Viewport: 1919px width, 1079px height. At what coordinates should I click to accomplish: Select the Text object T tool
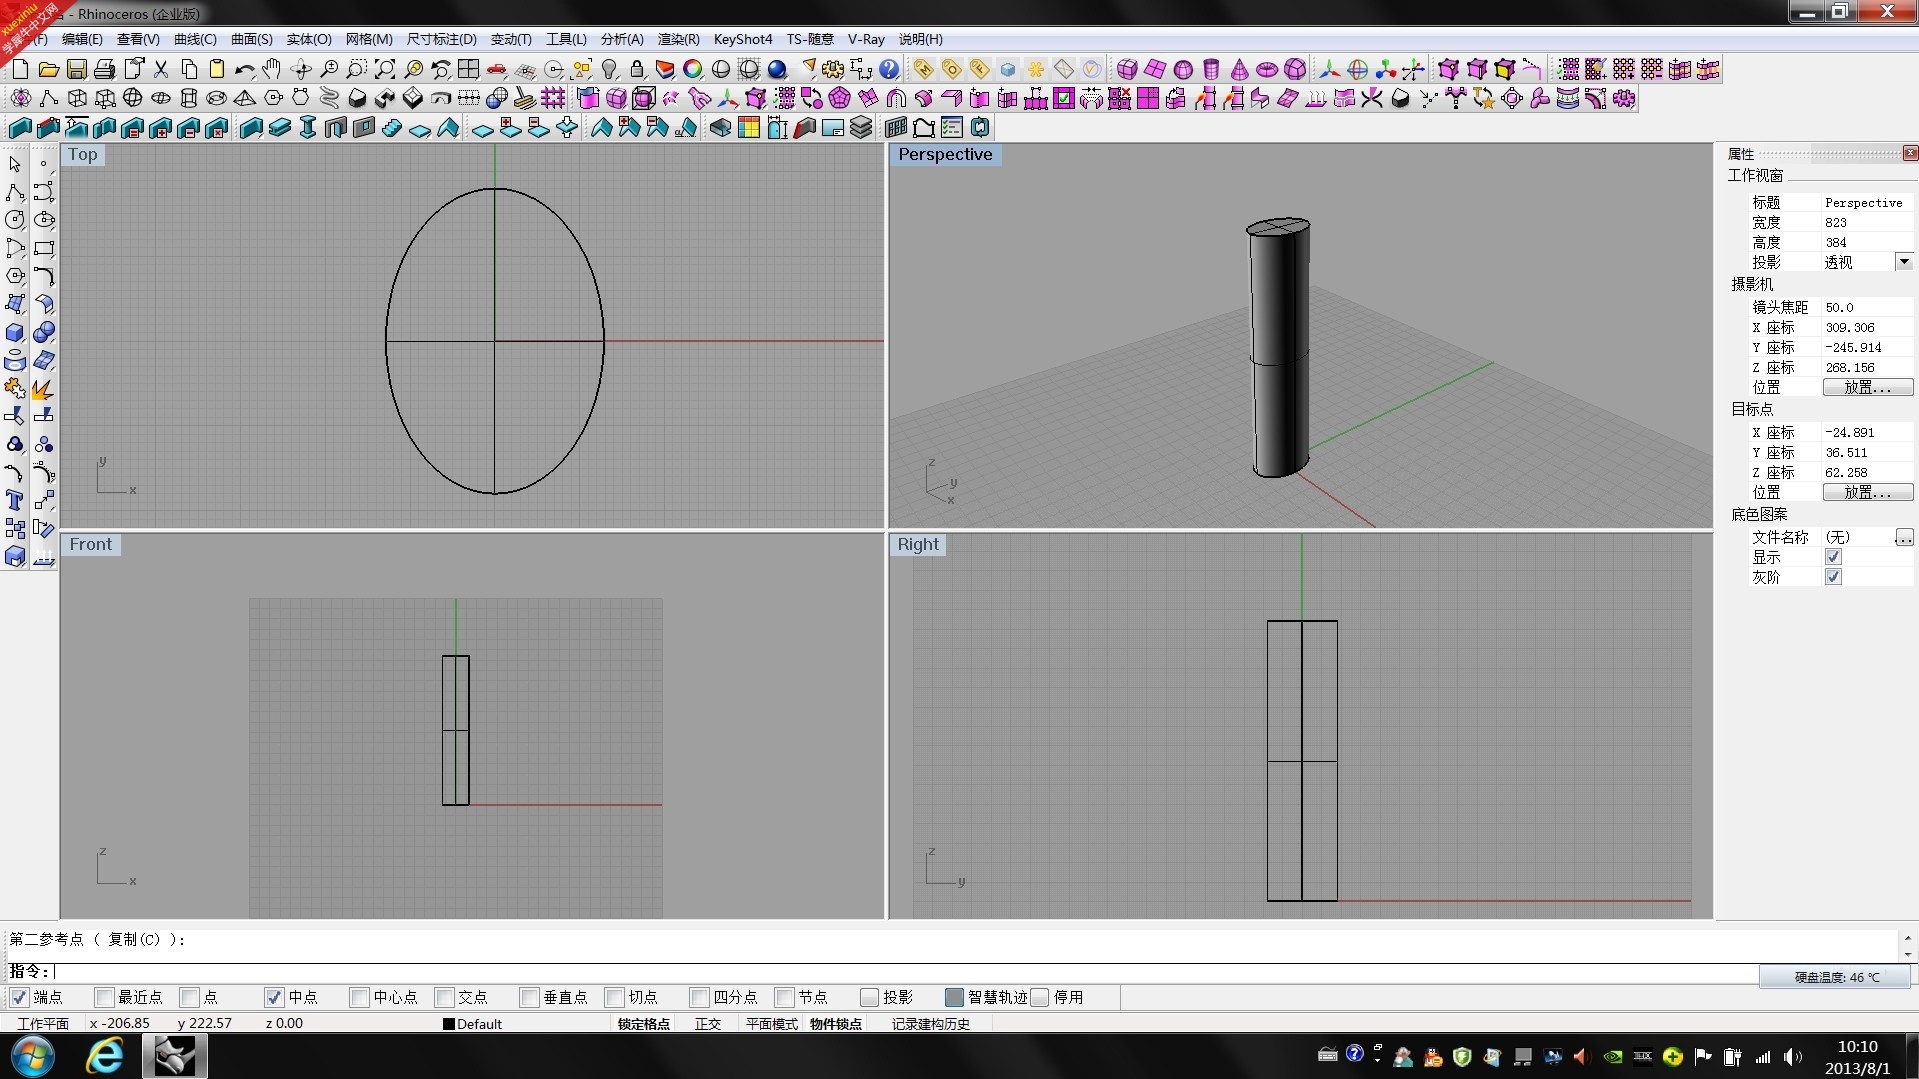(15, 500)
